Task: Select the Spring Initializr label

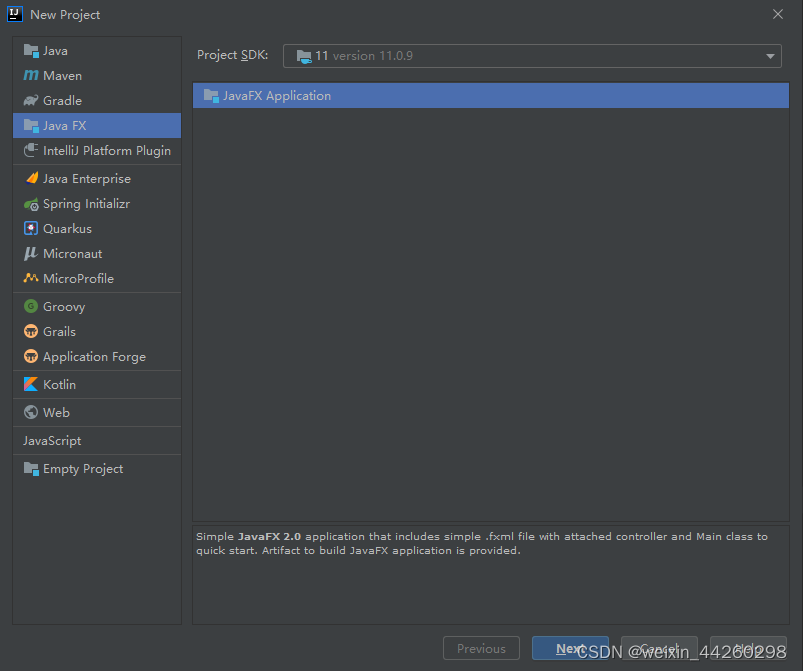Action: pos(87,204)
